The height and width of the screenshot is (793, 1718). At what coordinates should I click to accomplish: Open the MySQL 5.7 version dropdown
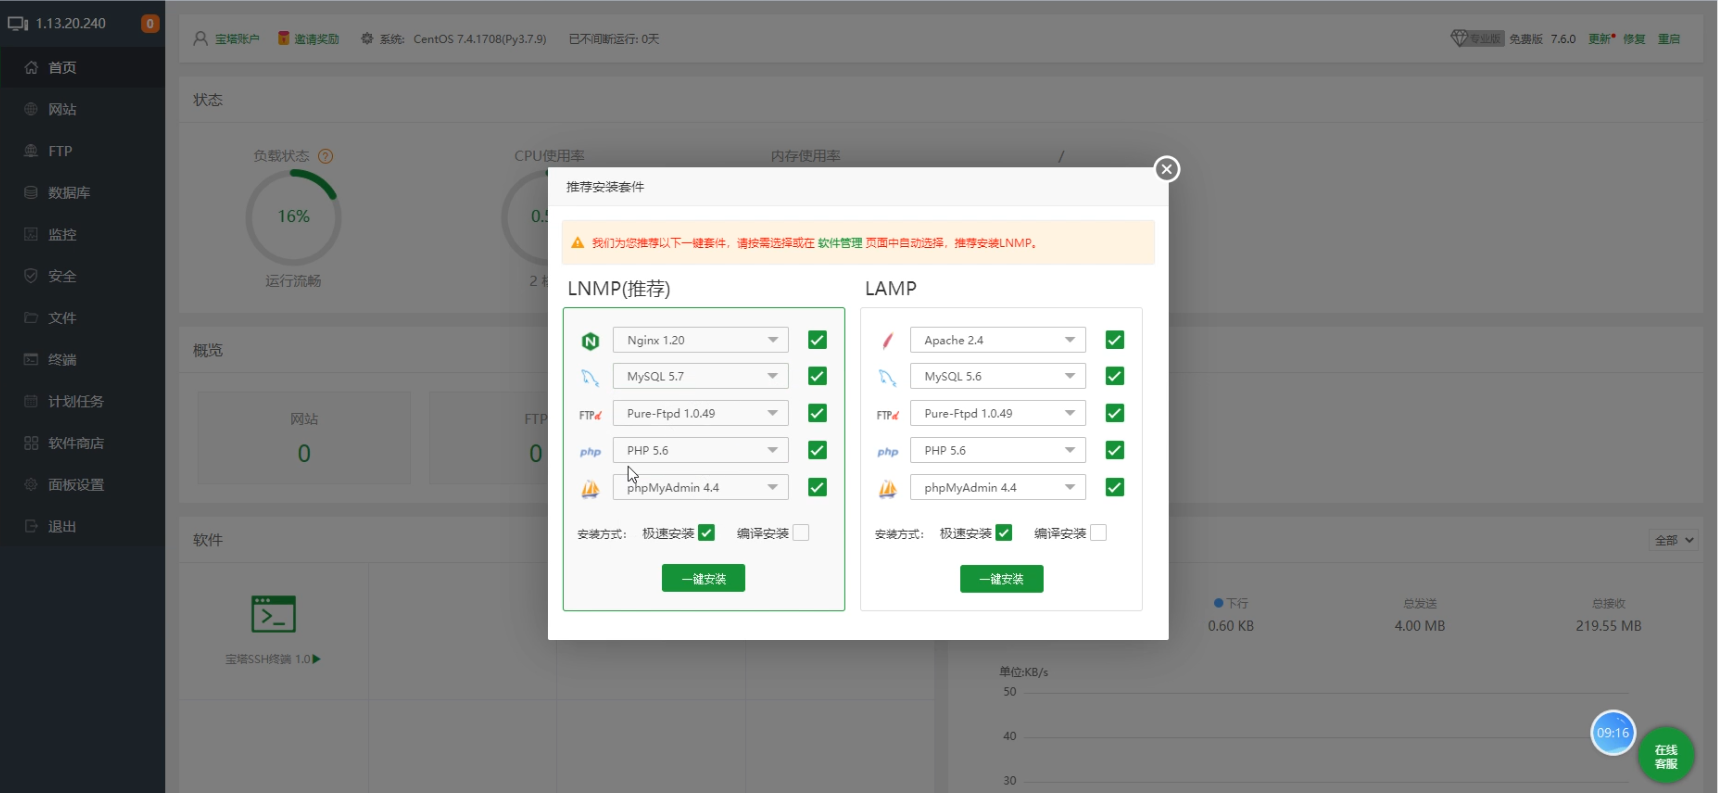tap(701, 376)
